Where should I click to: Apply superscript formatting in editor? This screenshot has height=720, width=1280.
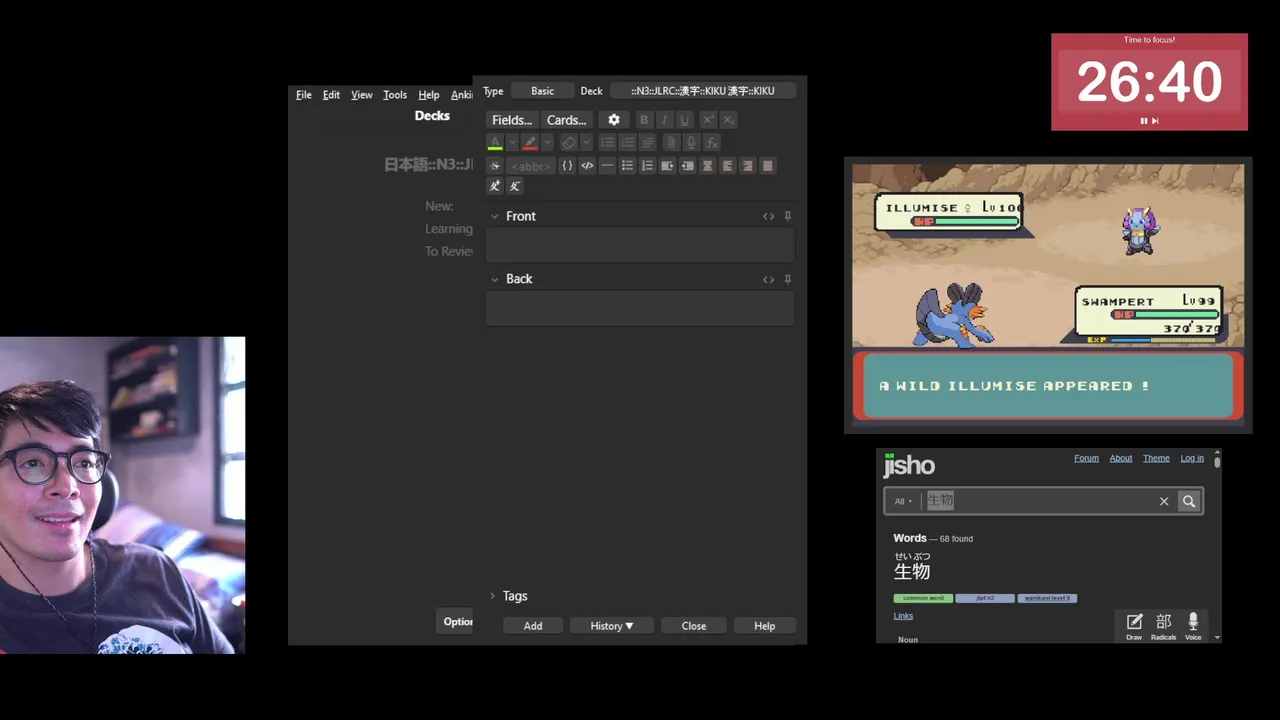(x=708, y=120)
